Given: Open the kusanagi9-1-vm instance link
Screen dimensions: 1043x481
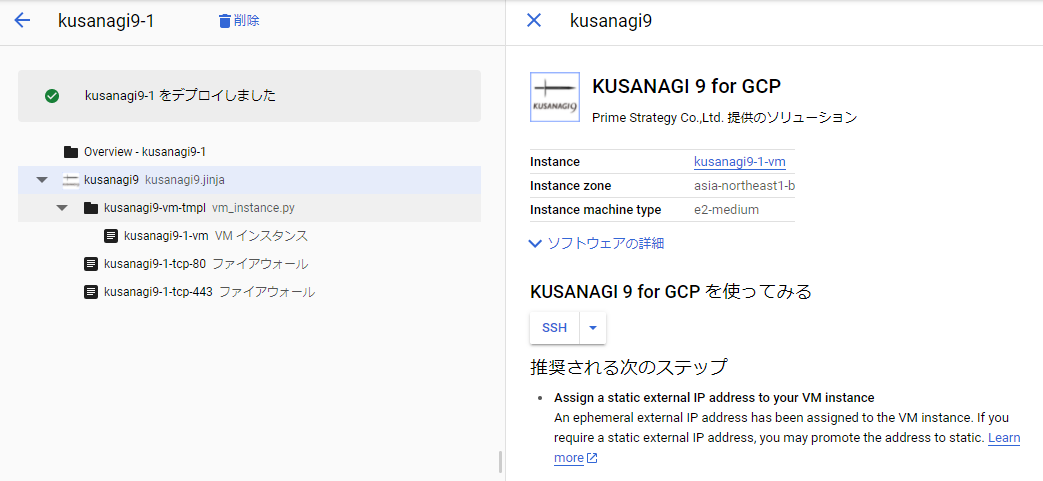Looking at the screenshot, I should click(x=740, y=162).
